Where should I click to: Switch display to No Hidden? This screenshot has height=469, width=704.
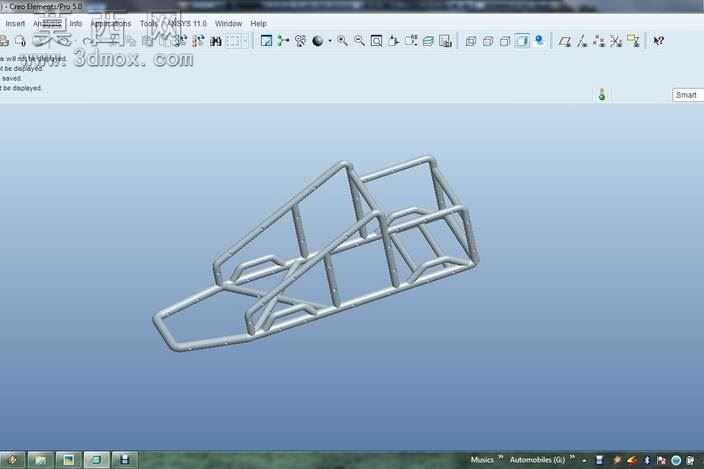pyautogui.click(x=505, y=41)
